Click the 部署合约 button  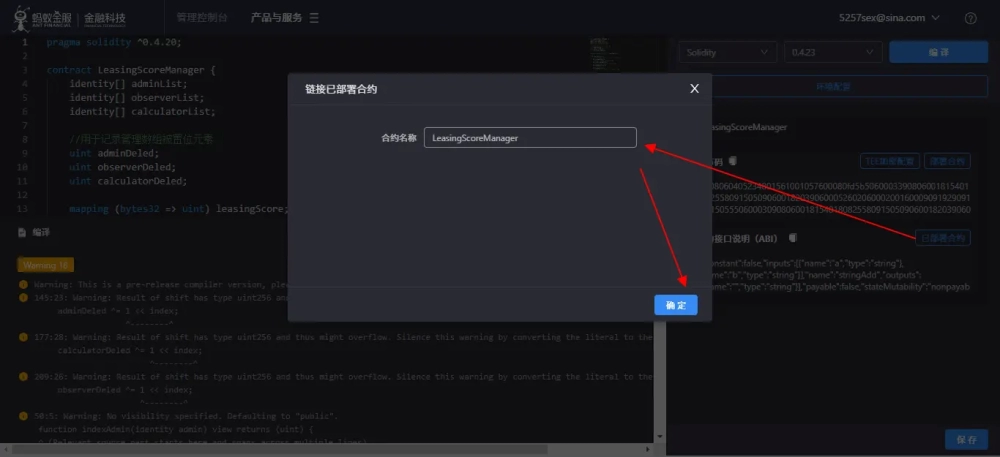tap(947, 161)
